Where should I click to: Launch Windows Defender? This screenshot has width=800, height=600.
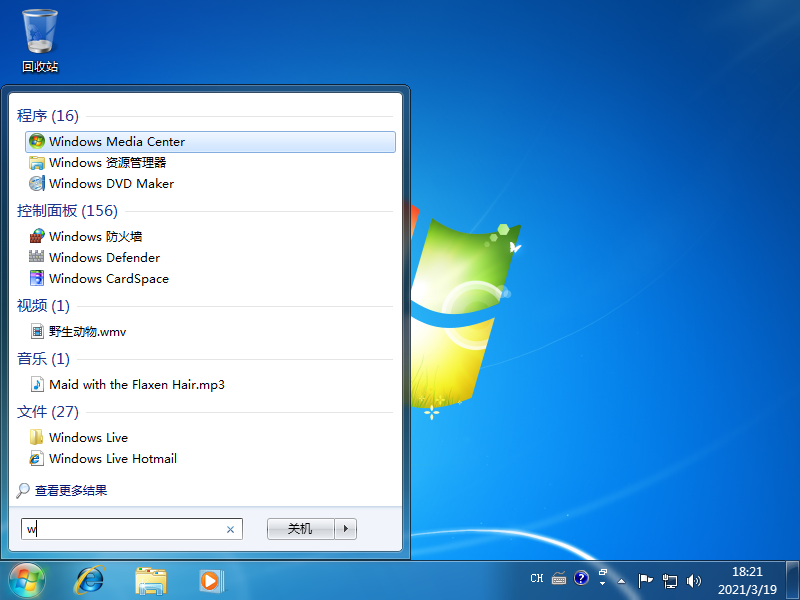(104, 257)
